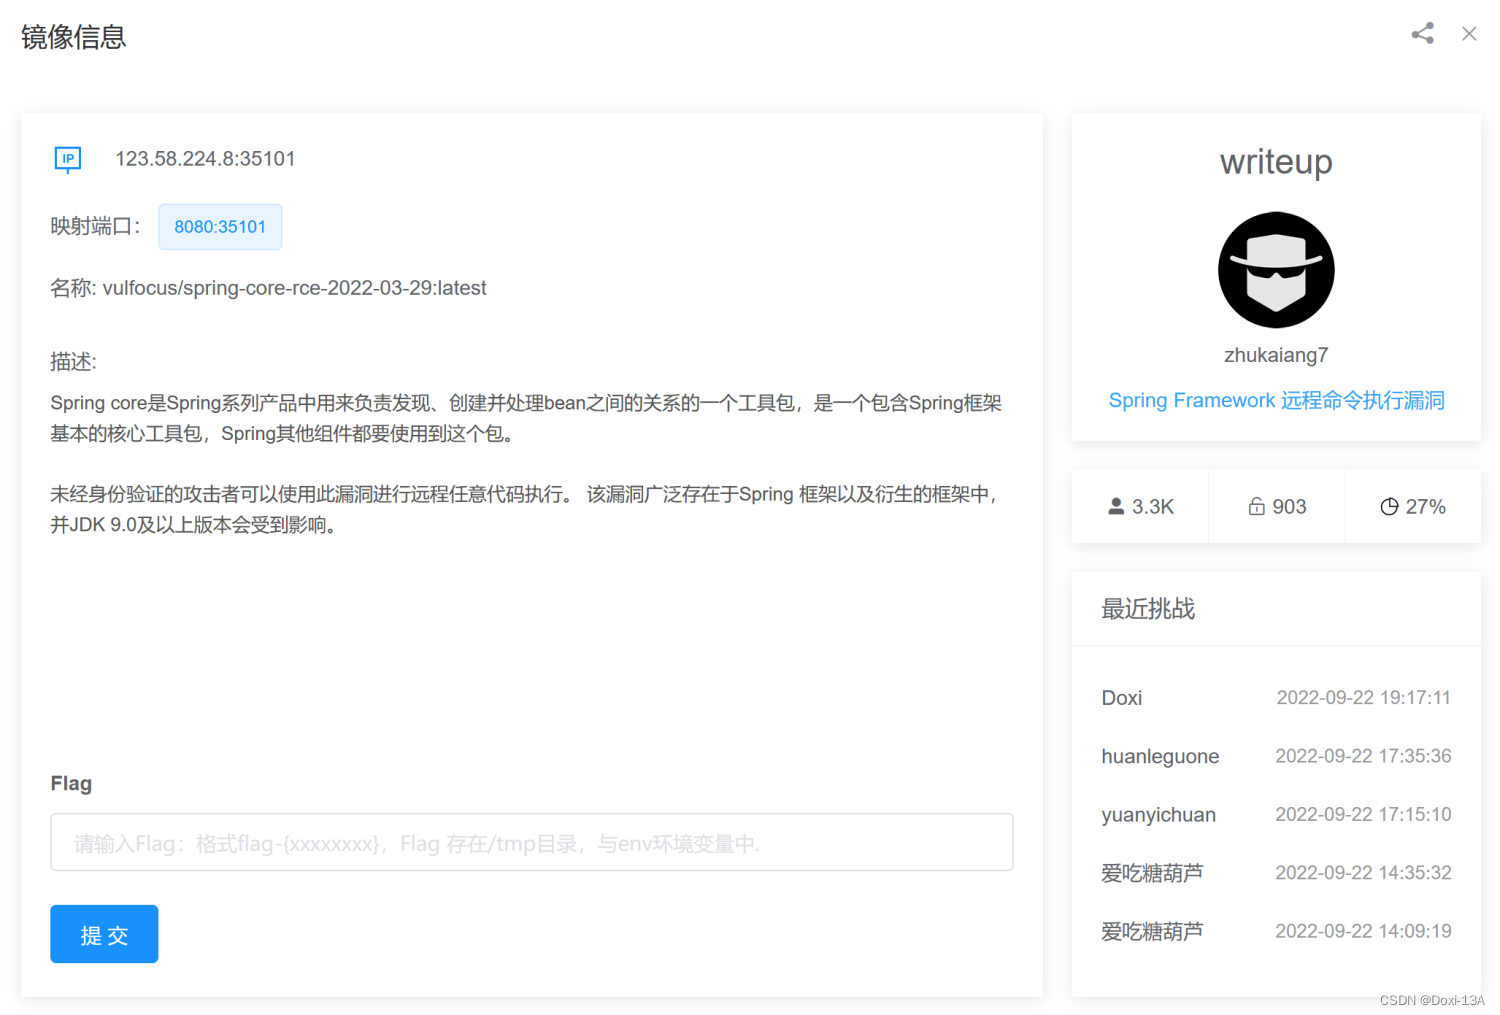Click the user count icon beside 3.3K
Image resolution: width=1500 pixels, height=1015 pixels.
1116,507
